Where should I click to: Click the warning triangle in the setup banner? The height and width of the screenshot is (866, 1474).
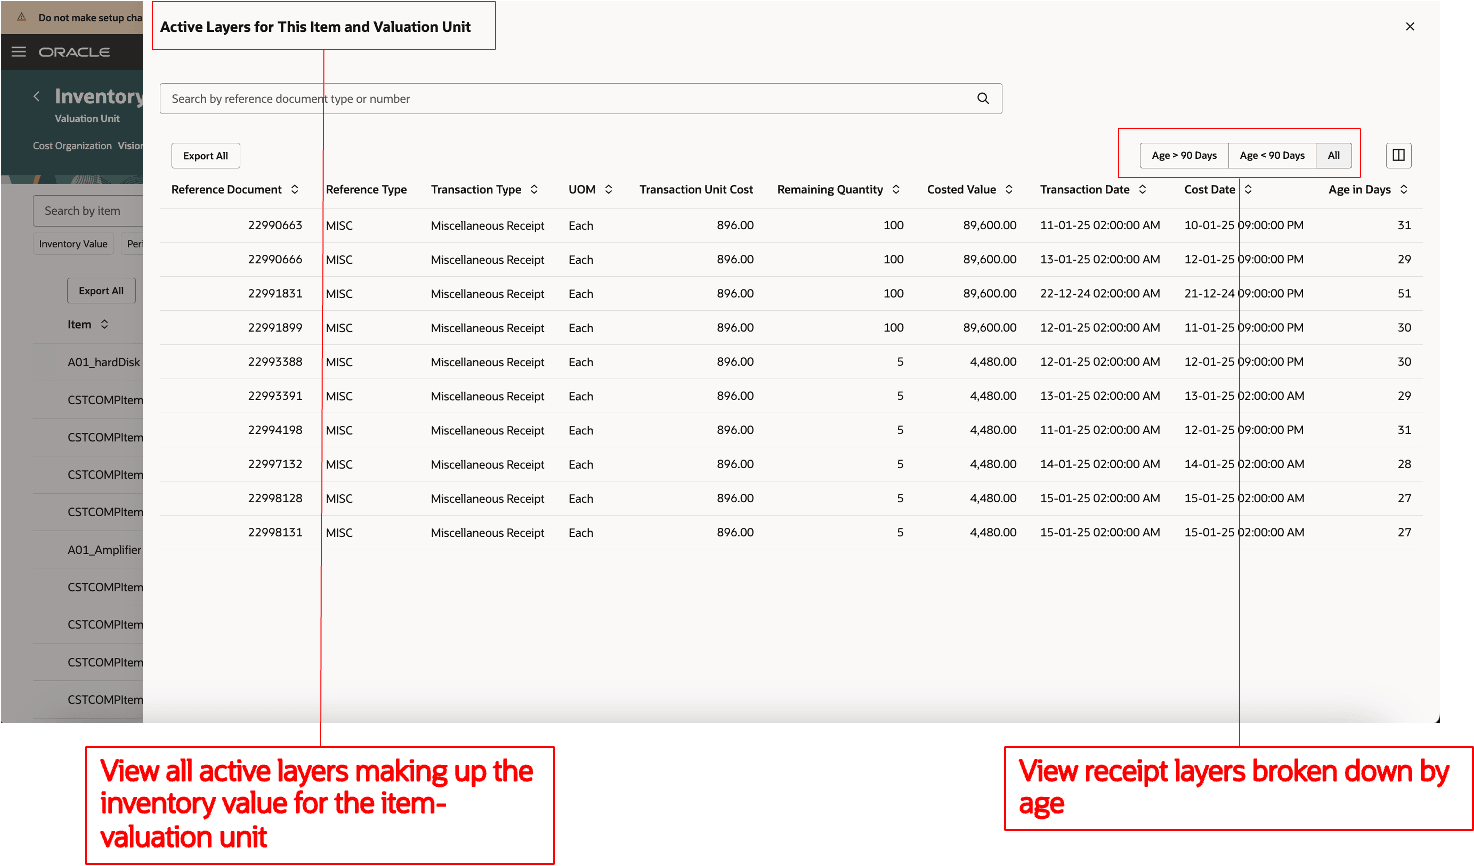pyautogui.click(x=23, y=17)
